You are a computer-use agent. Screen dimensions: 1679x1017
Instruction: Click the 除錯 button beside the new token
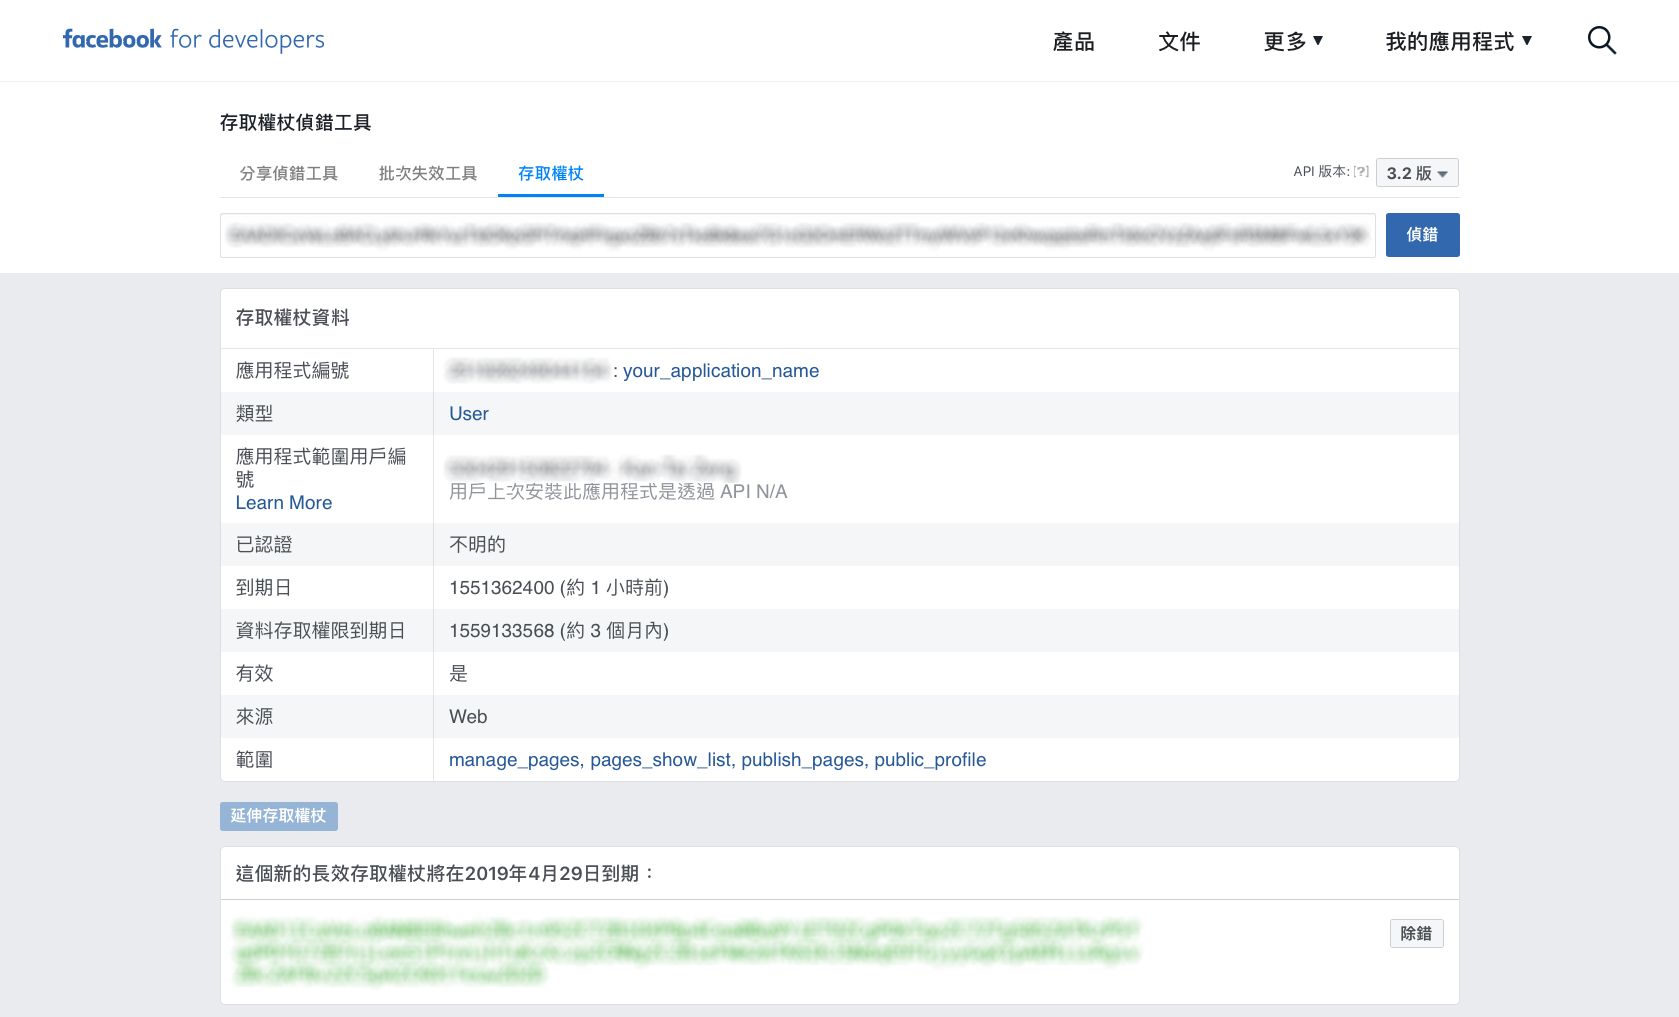pyautogui.click(x=1416, y=933)
